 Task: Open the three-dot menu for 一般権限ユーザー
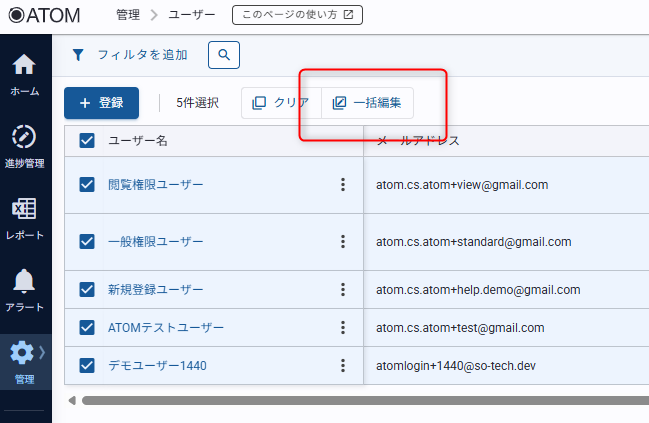pos(342,242)
